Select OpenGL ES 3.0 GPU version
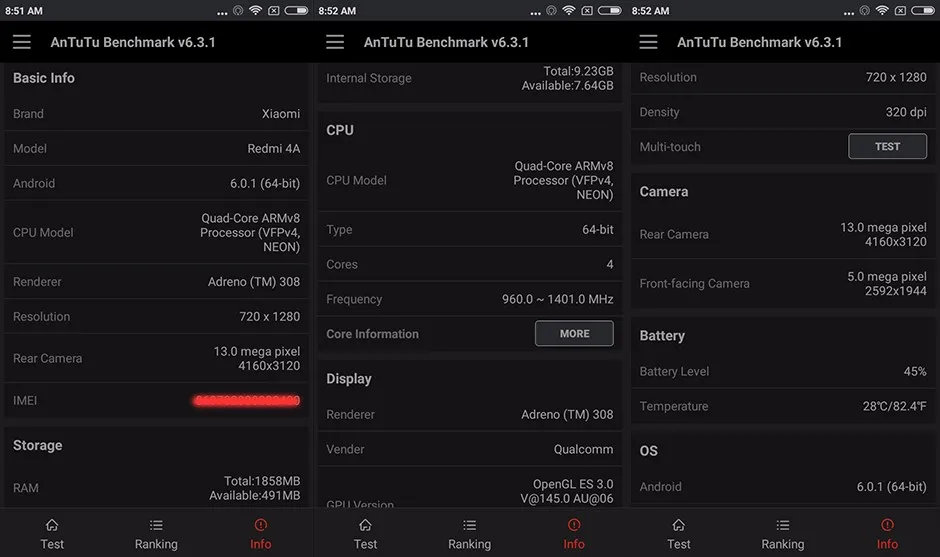Viewport: 940px width, 557px height. click(x=573, y=484)
